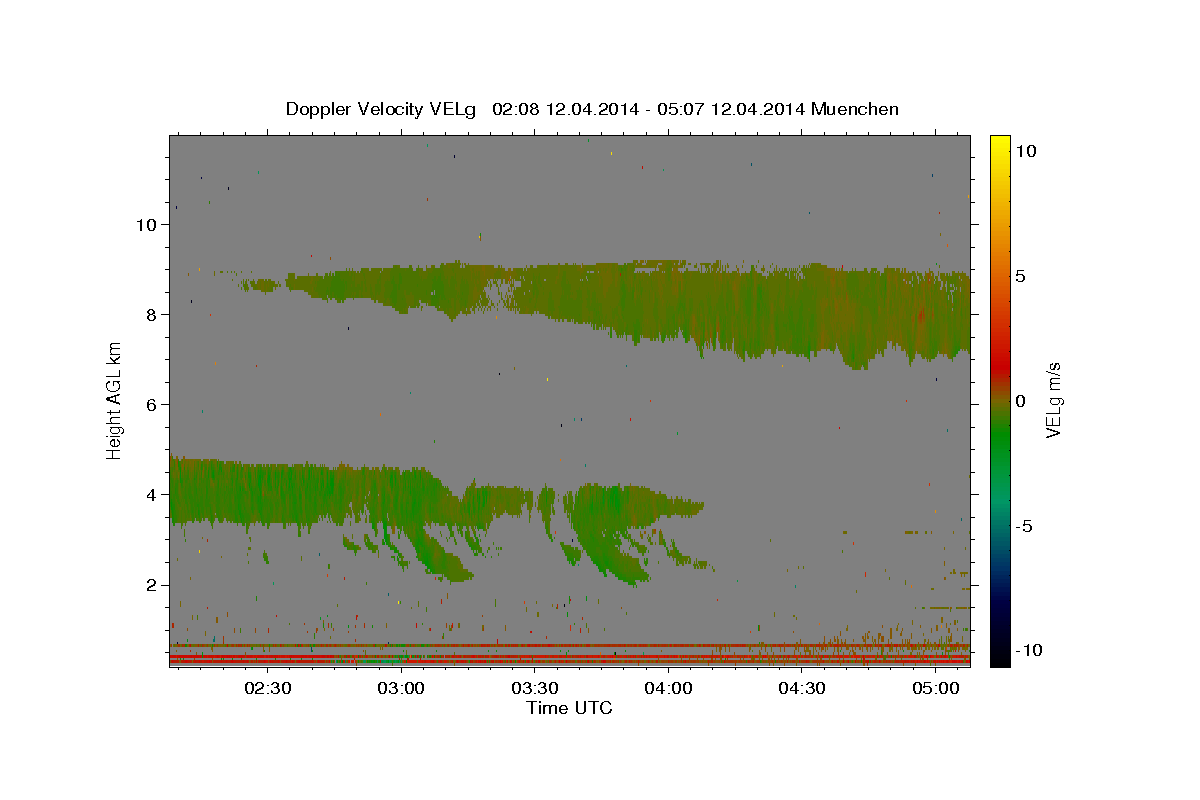Click the colorbar value 10 label

pyautogui.click(x=1026, y=151)
